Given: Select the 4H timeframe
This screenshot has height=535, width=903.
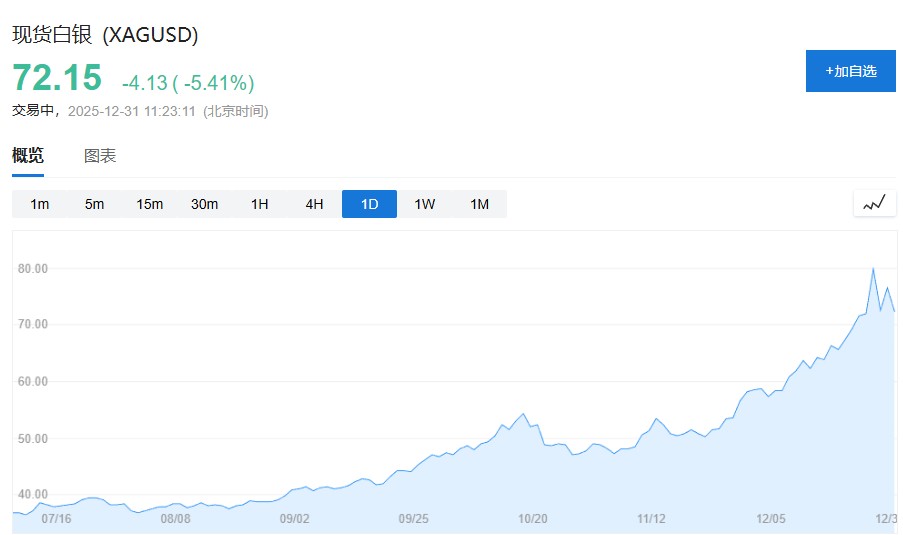Looking at the screenshot, I should [315, 204].
